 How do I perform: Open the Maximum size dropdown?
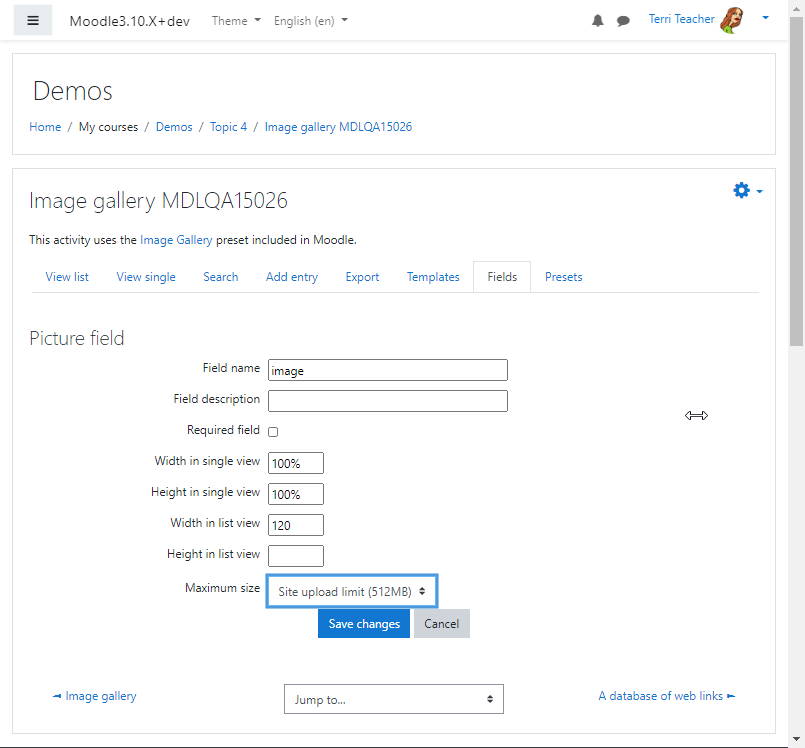click(352, 591)
